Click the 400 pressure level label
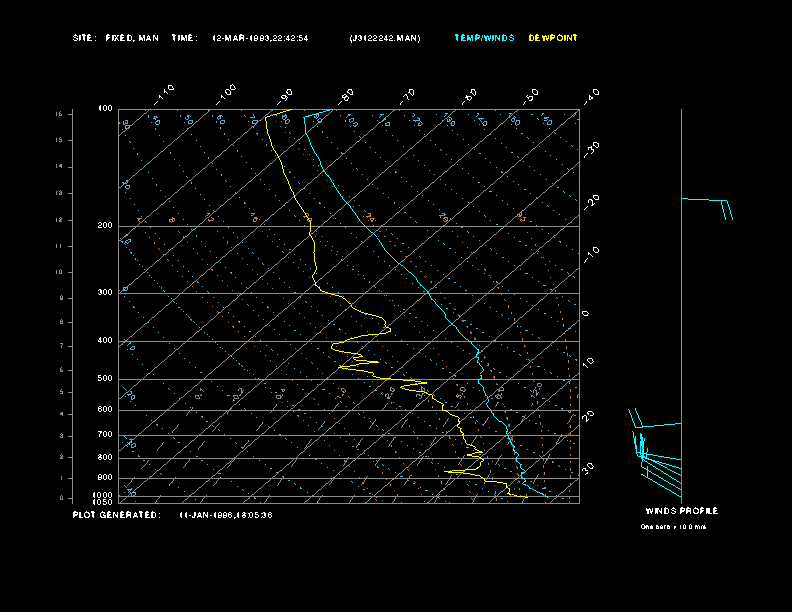 click(105, 341)
